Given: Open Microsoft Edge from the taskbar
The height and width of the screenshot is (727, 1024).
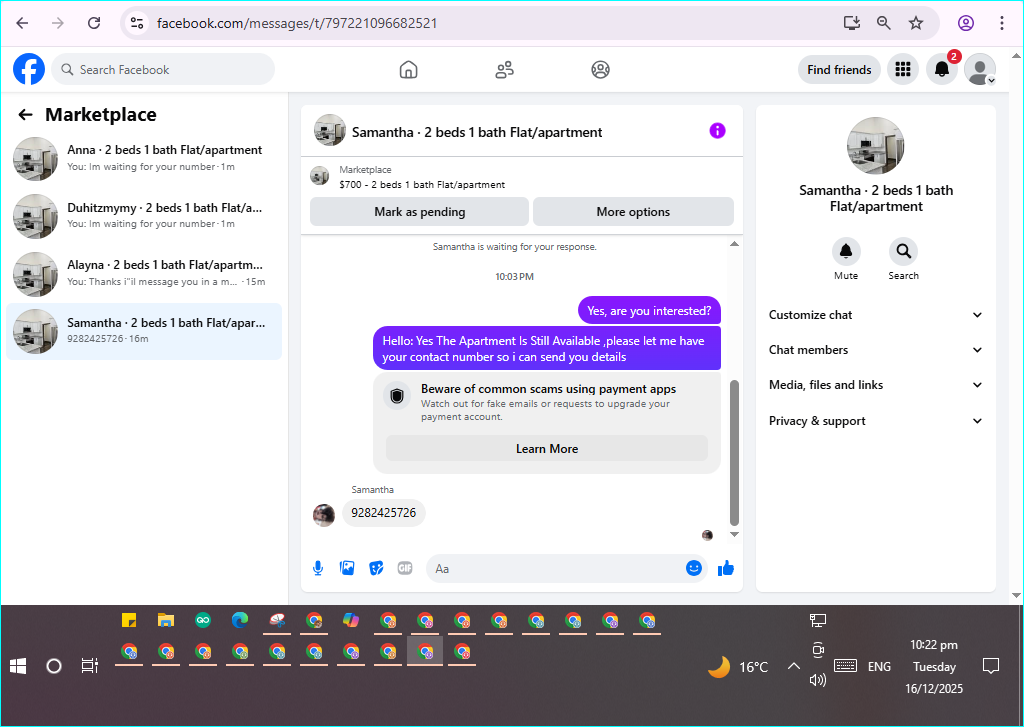Looking at the screenshot, I should pos(240,620).
